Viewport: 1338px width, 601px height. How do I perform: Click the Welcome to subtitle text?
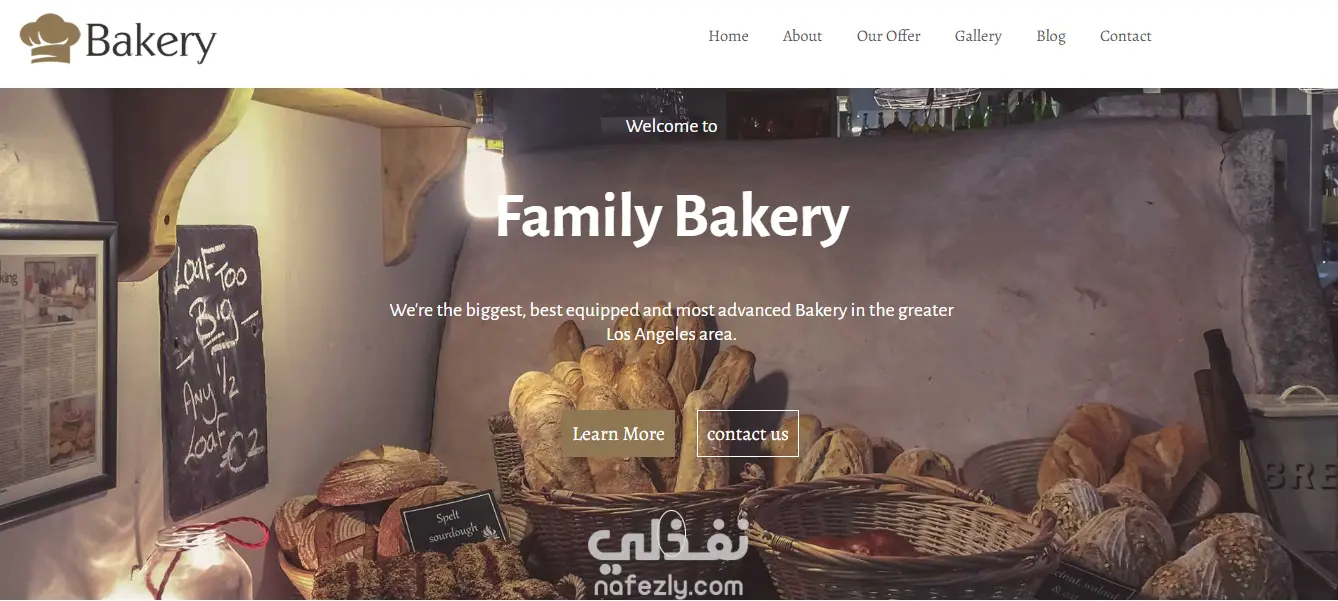[x=671, y=126]
